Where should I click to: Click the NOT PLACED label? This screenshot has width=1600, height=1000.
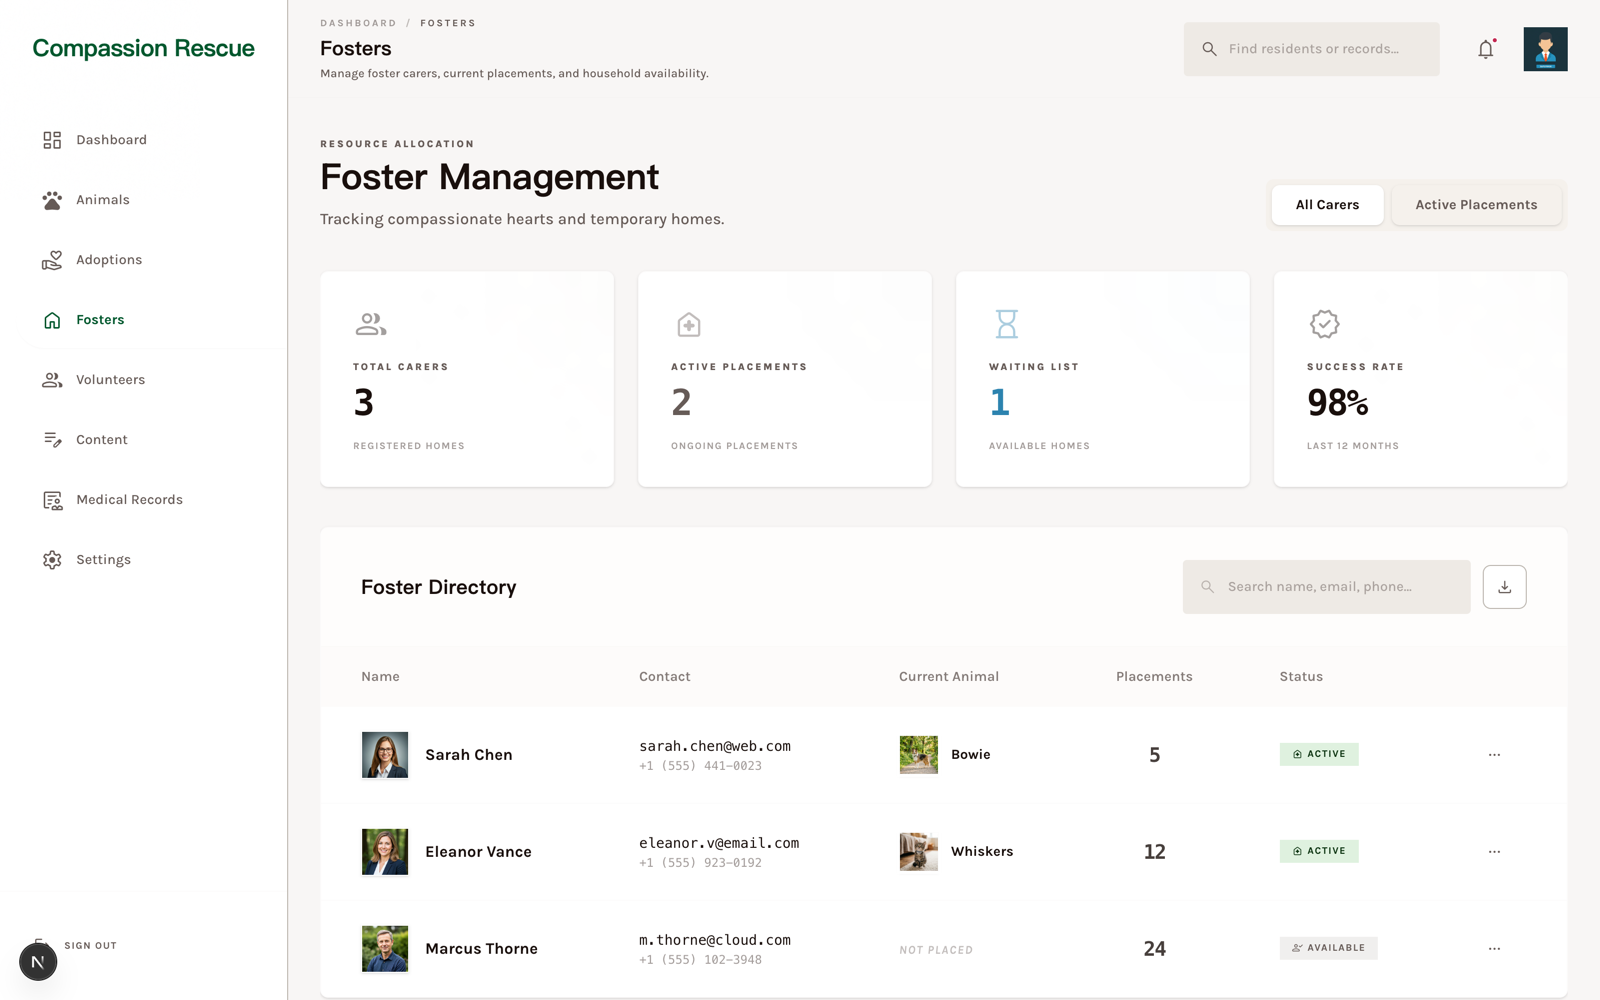pyautogui.click(x=936, y=950)
